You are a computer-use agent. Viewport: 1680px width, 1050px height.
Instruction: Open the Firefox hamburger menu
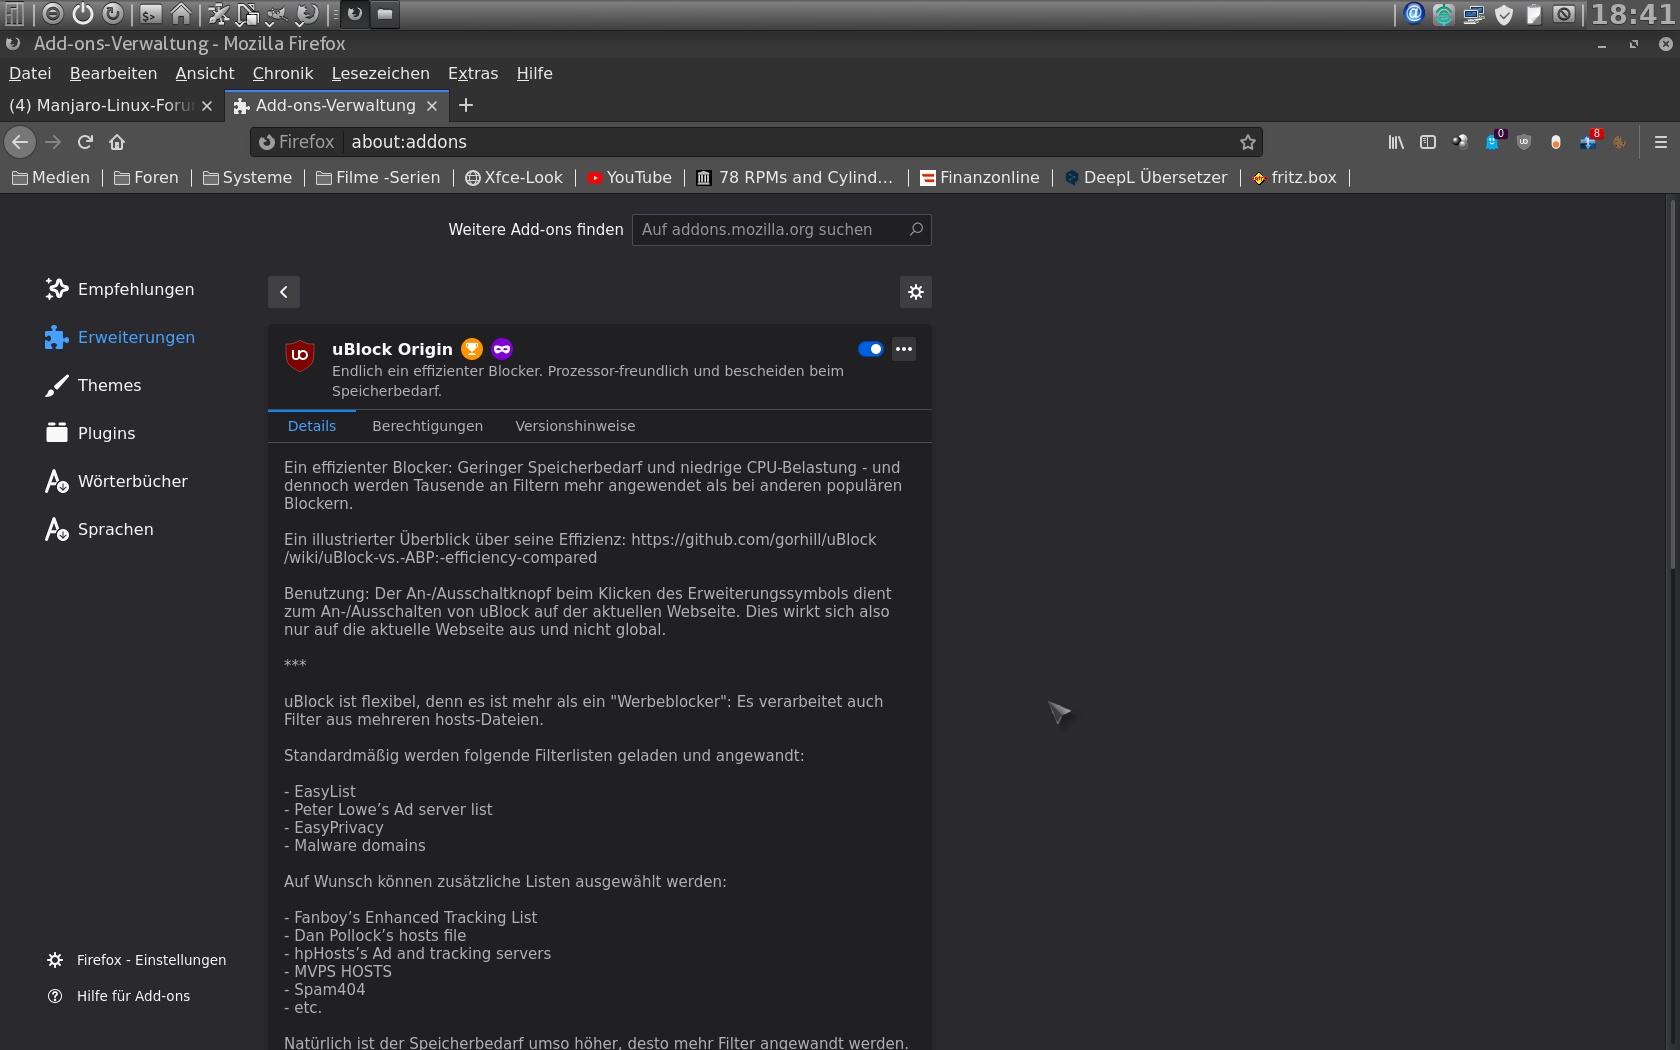click(1660, 142)
